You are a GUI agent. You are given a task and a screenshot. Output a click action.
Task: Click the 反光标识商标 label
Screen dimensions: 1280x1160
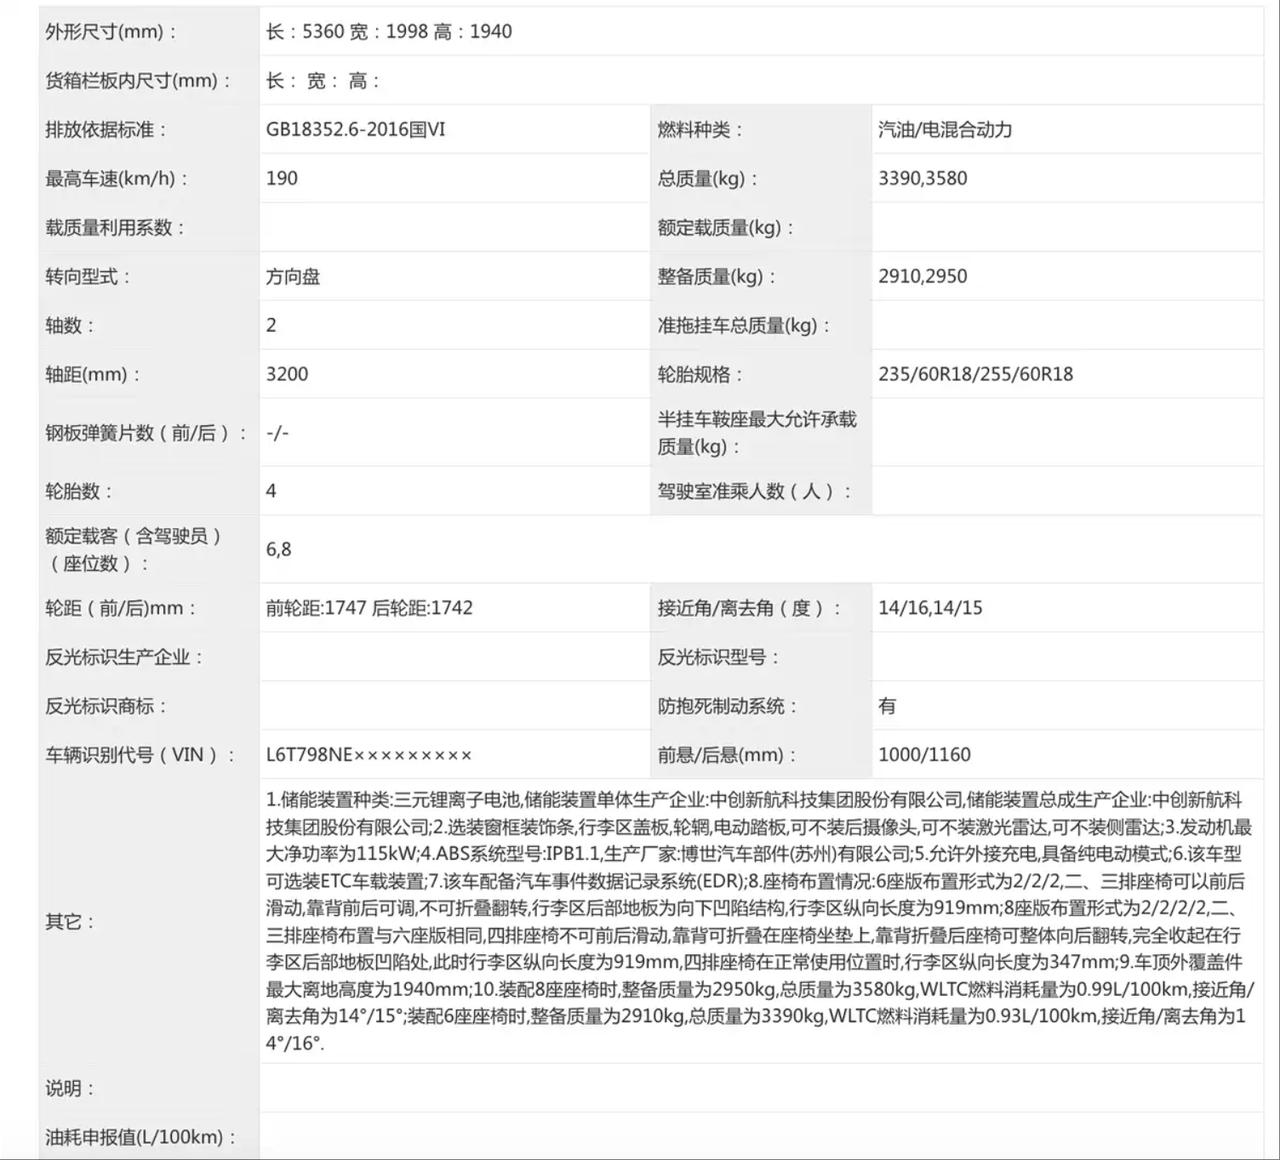pos(106,706)
